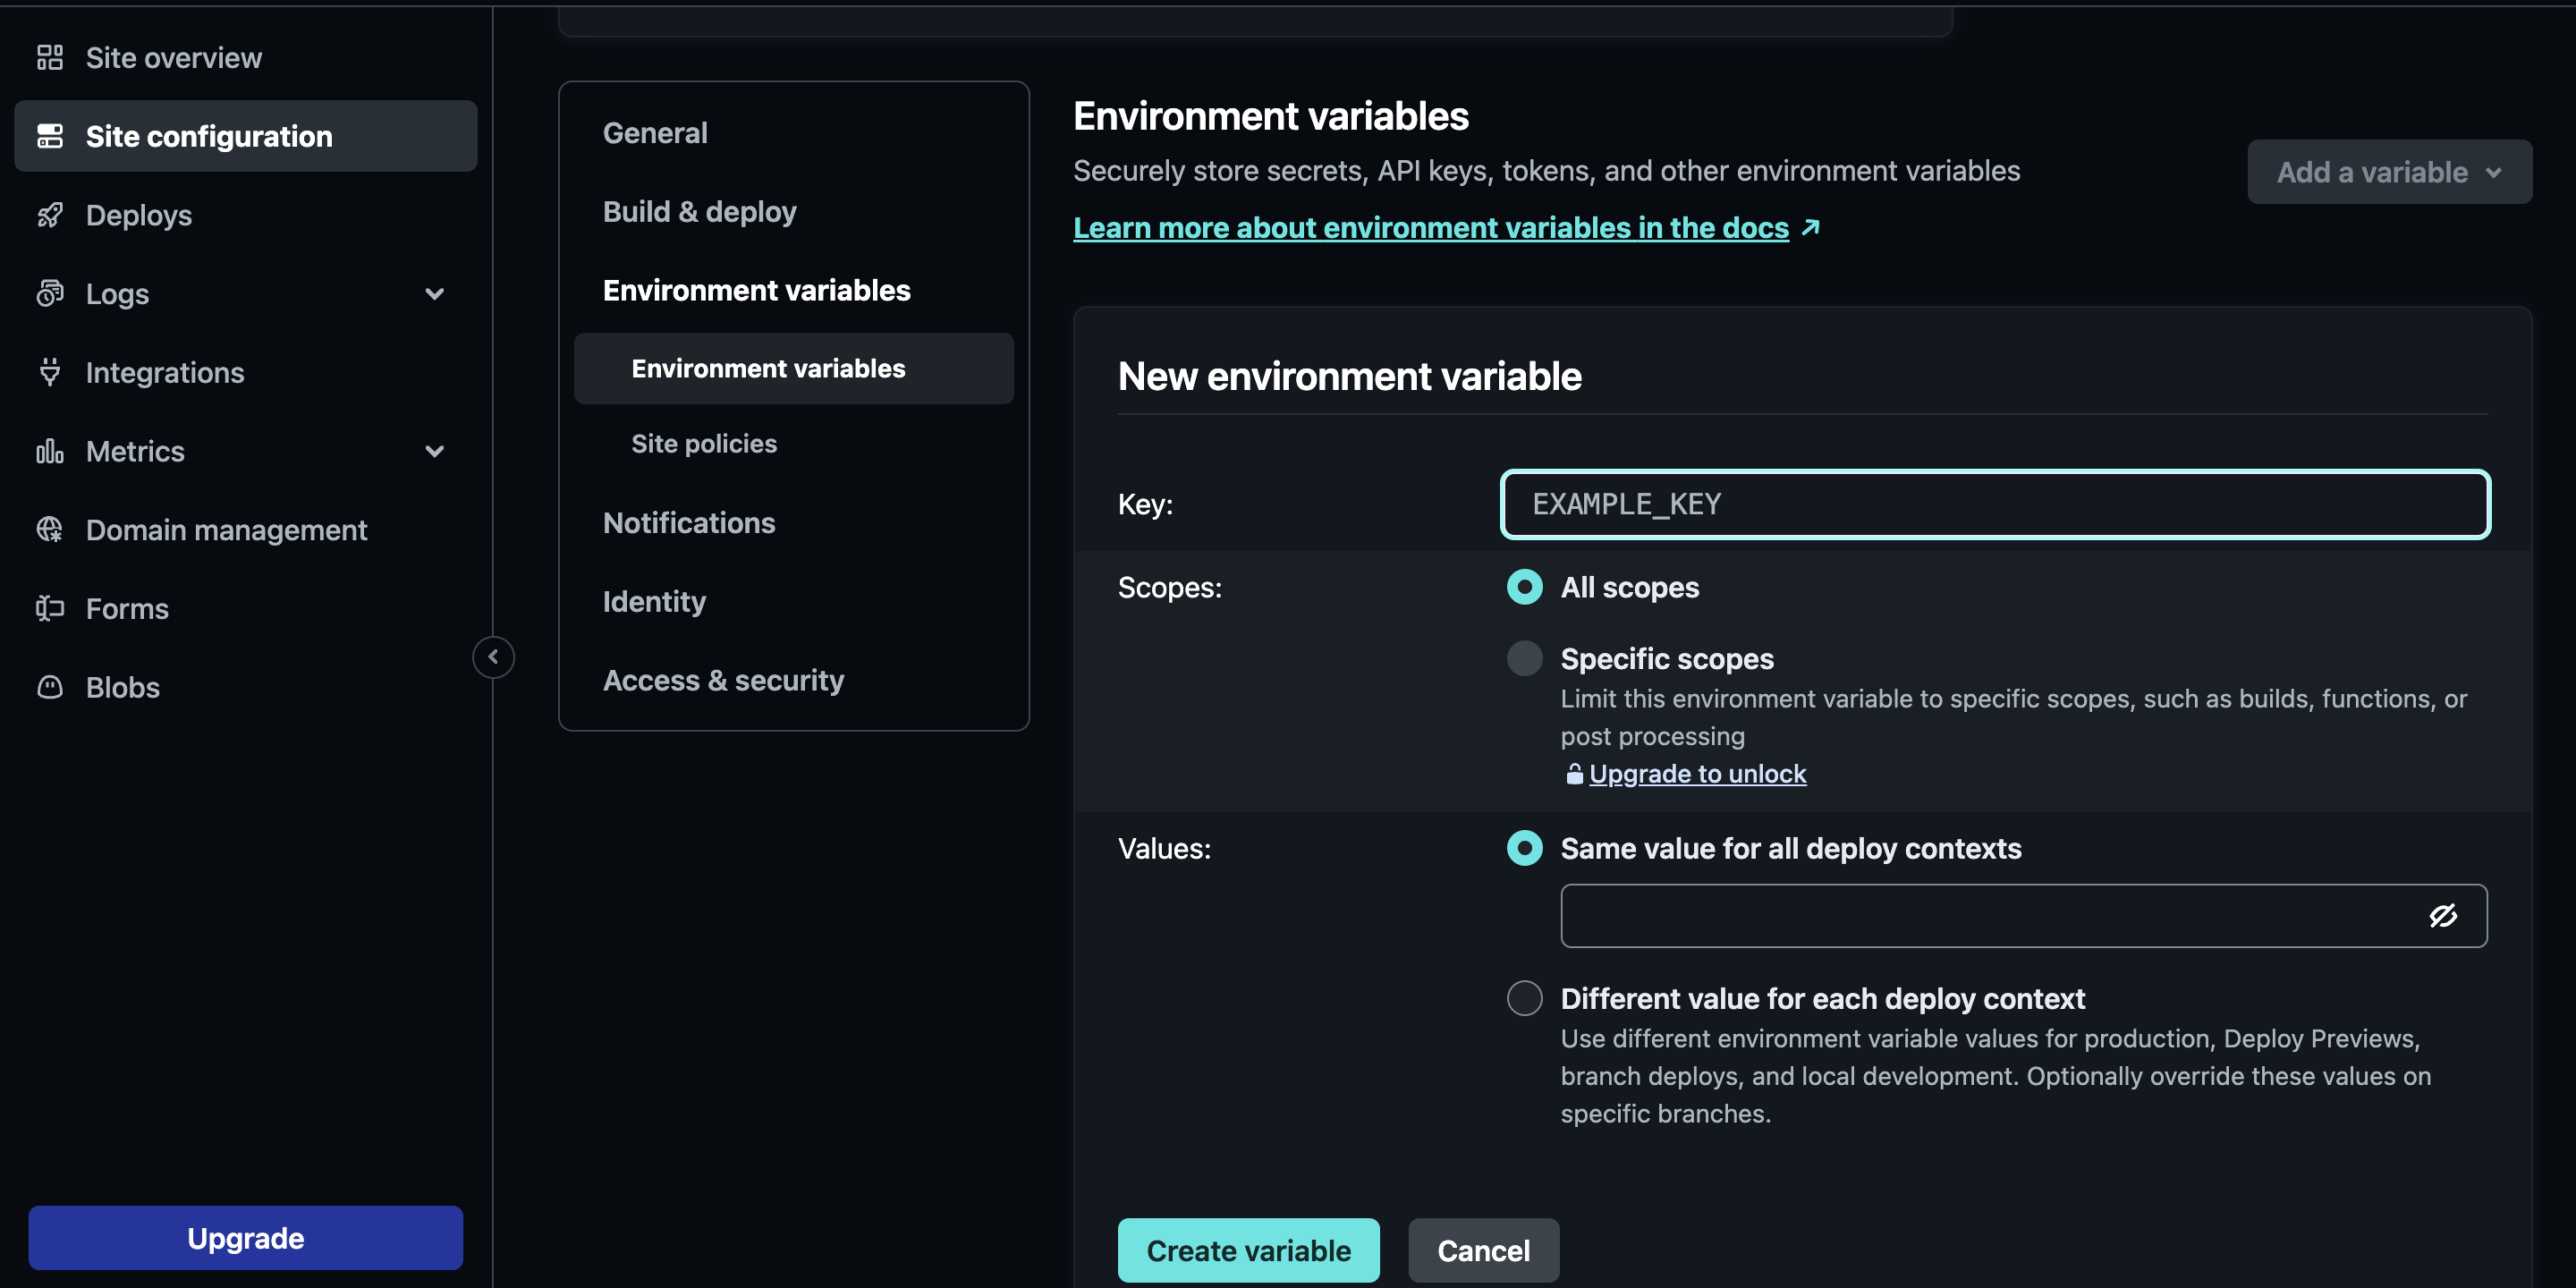This screenshot has width=2576, height=1288.
Task: Open the Add a variable dropdown
Action: click(x=2389, y=172)
